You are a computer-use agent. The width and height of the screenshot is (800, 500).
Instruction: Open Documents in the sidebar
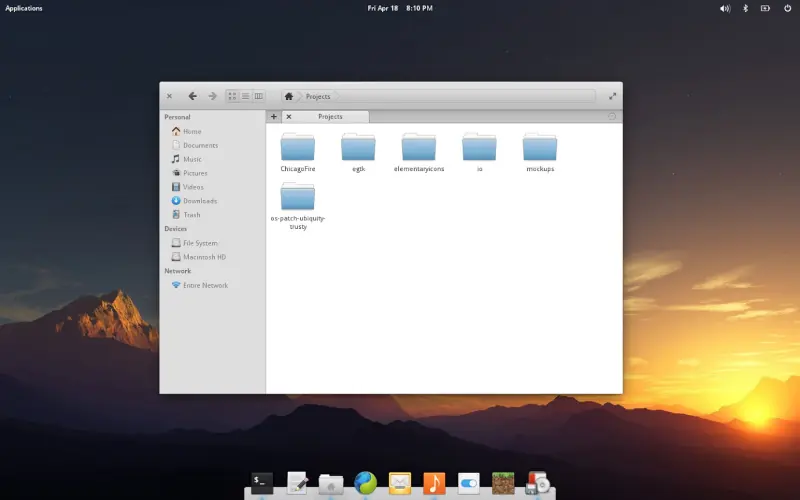pos(195,145)
